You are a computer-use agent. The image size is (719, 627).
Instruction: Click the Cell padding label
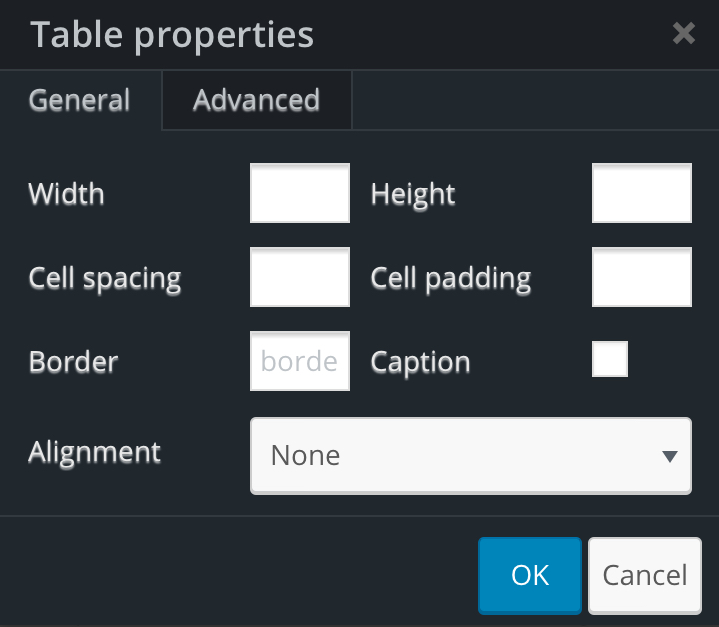click(x=450, y=278)
